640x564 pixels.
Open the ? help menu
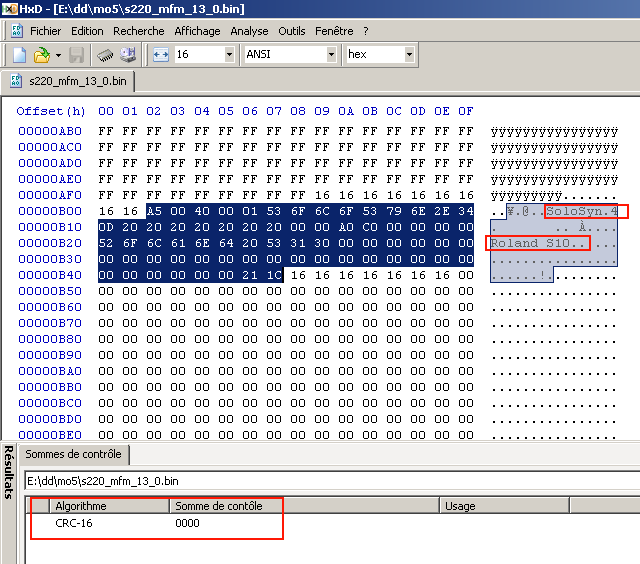366,31
